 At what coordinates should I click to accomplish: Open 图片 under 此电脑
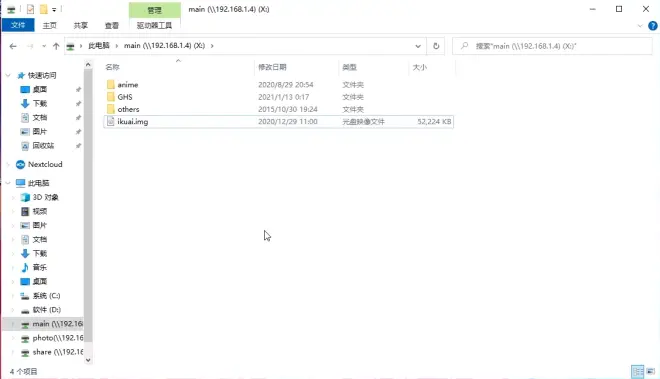pyautogui.click(x=40, y=225)
